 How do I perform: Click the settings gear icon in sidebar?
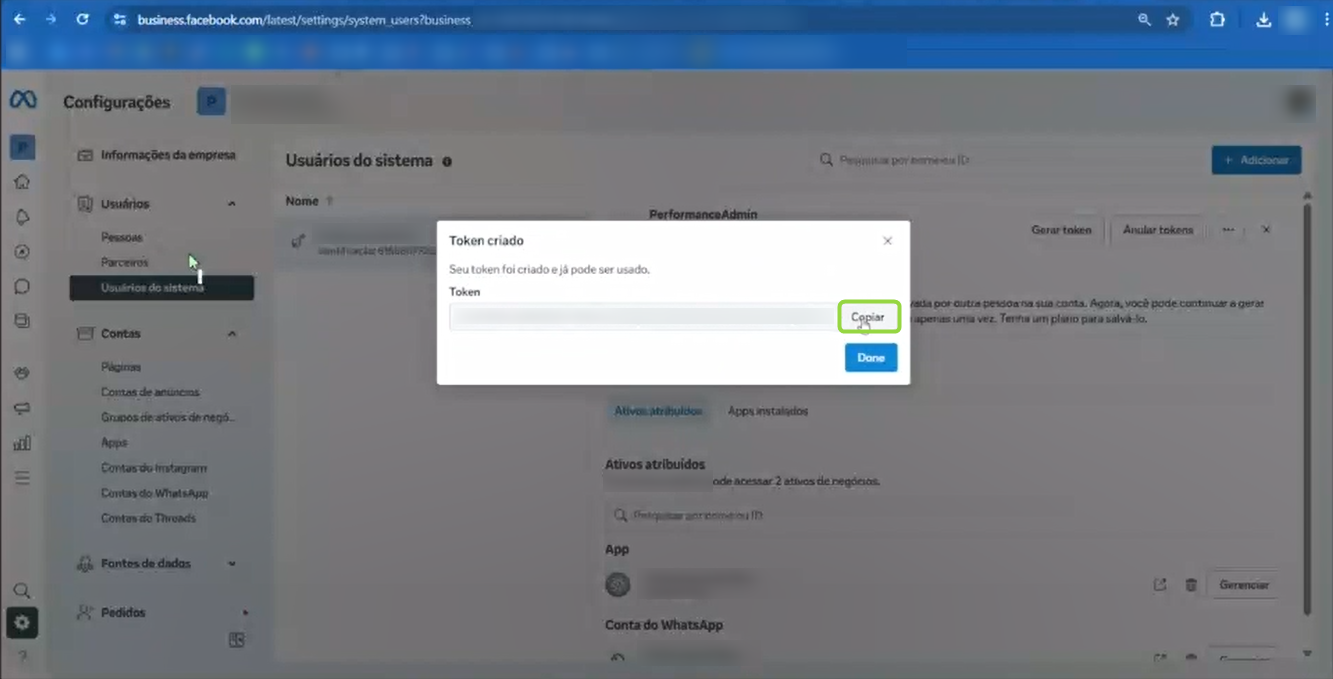22,622
